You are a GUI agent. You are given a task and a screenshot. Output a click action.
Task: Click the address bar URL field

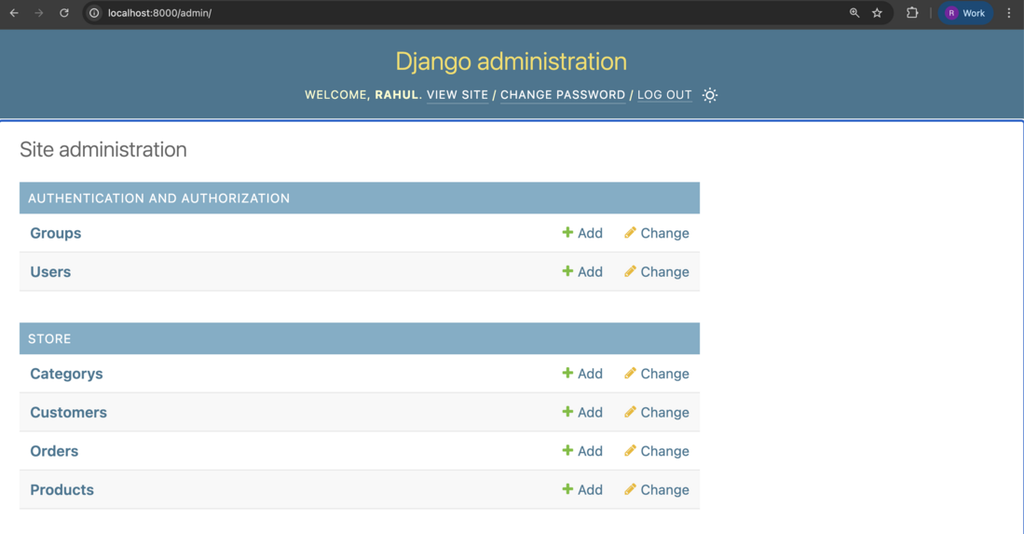(400, 13)
